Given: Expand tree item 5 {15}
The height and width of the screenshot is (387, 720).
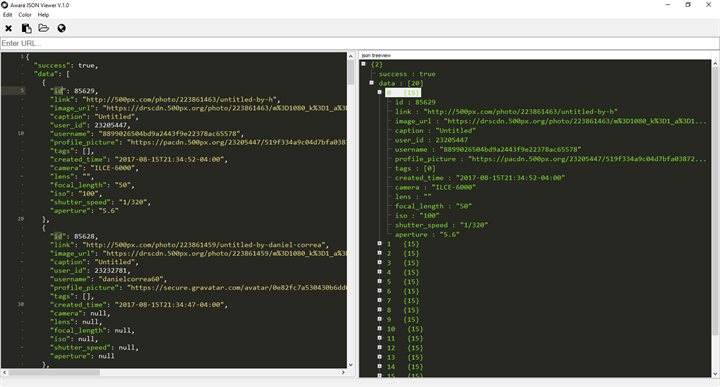Looking at the screenshot, I should pos(380,281).
